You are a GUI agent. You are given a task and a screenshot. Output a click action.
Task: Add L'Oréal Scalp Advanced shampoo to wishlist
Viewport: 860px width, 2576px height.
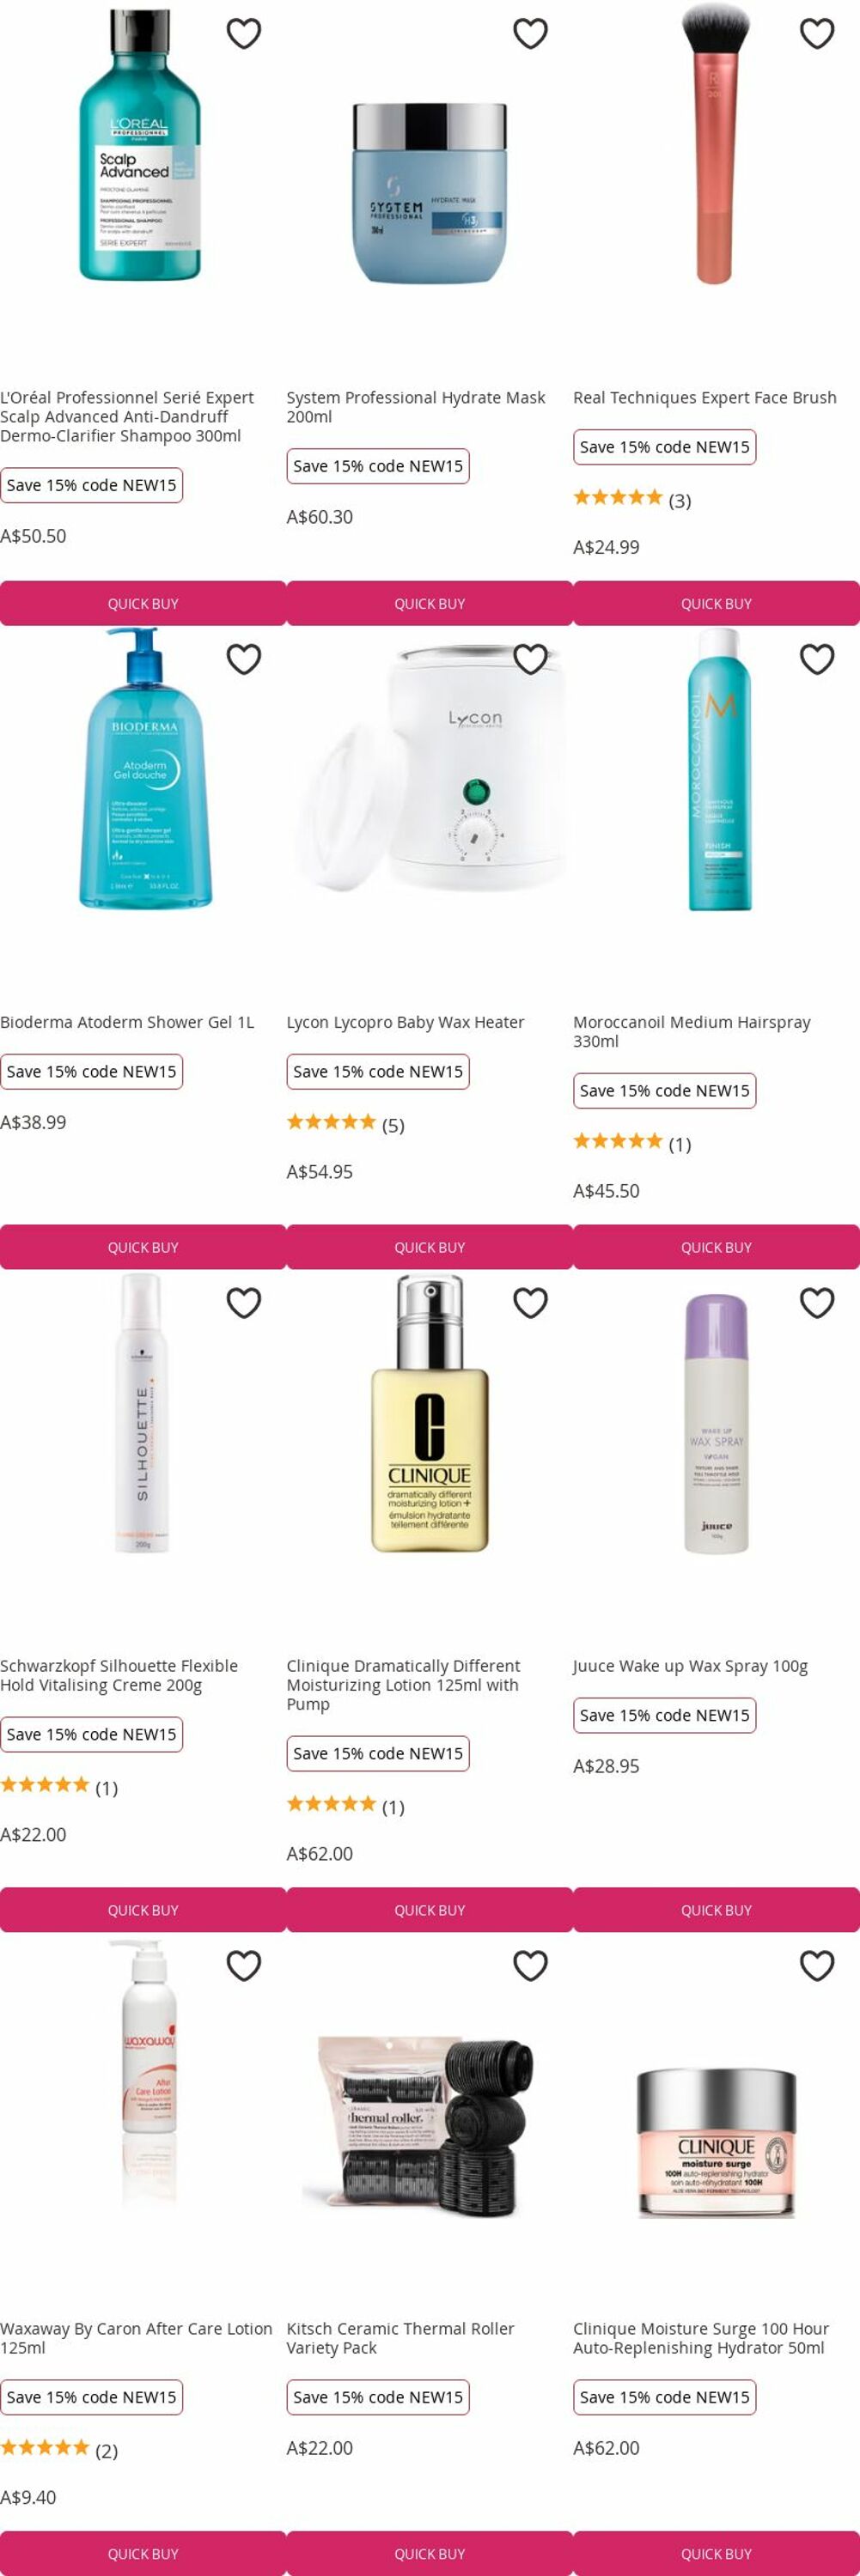click(x=244, y=34)
